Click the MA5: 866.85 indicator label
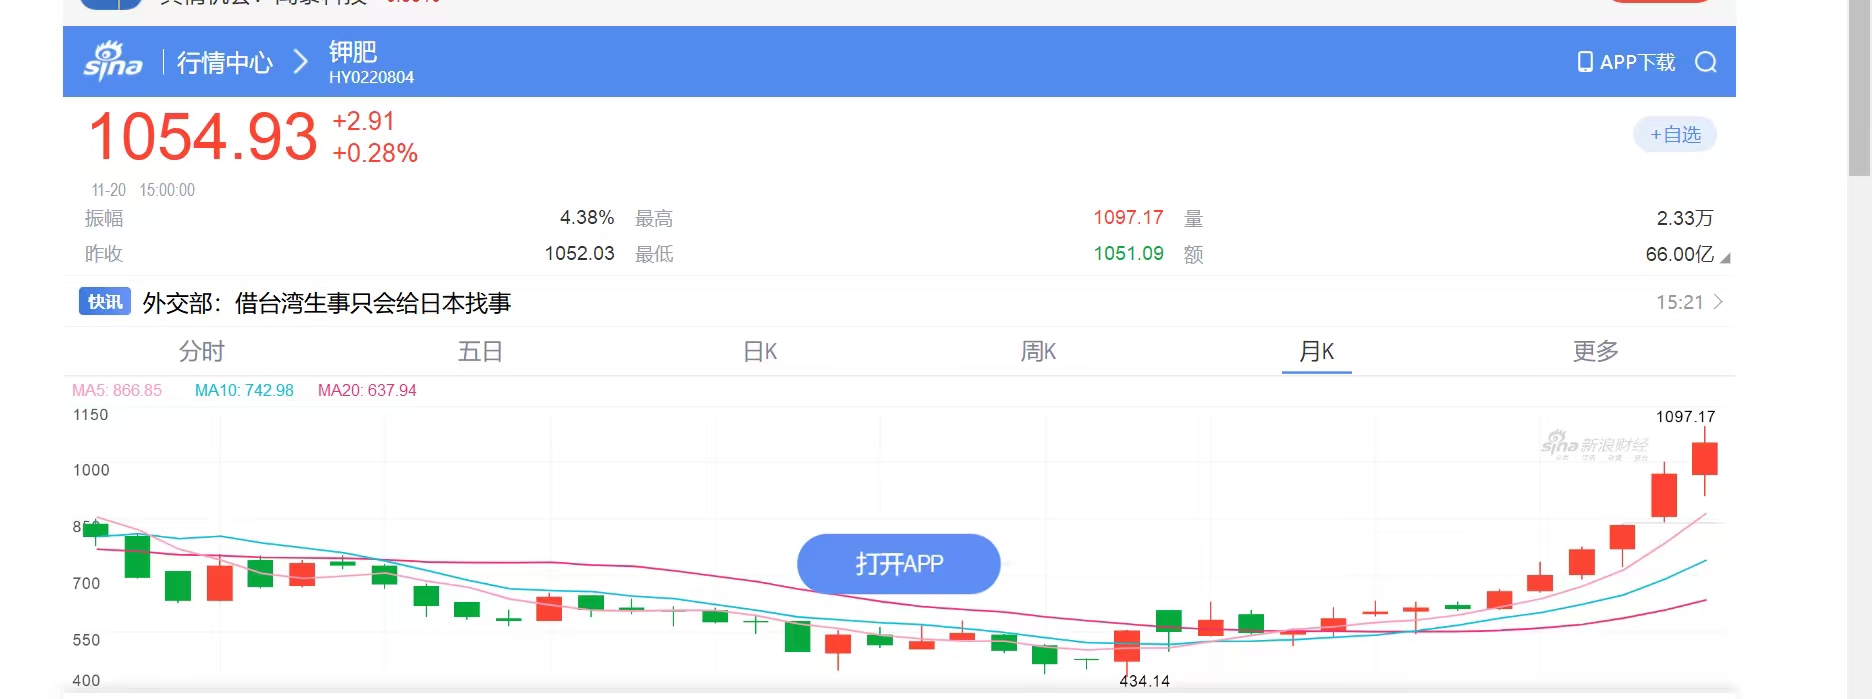Image resolution: width=1872 pixels, height=699 pixels. 117,391
